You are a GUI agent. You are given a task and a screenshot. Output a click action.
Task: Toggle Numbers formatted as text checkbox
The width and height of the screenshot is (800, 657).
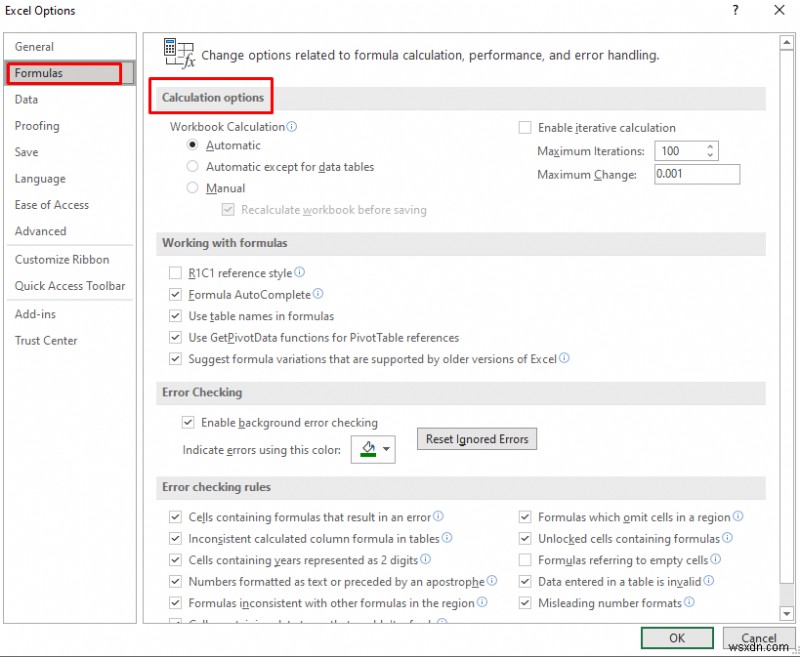(x=175, y=581)
